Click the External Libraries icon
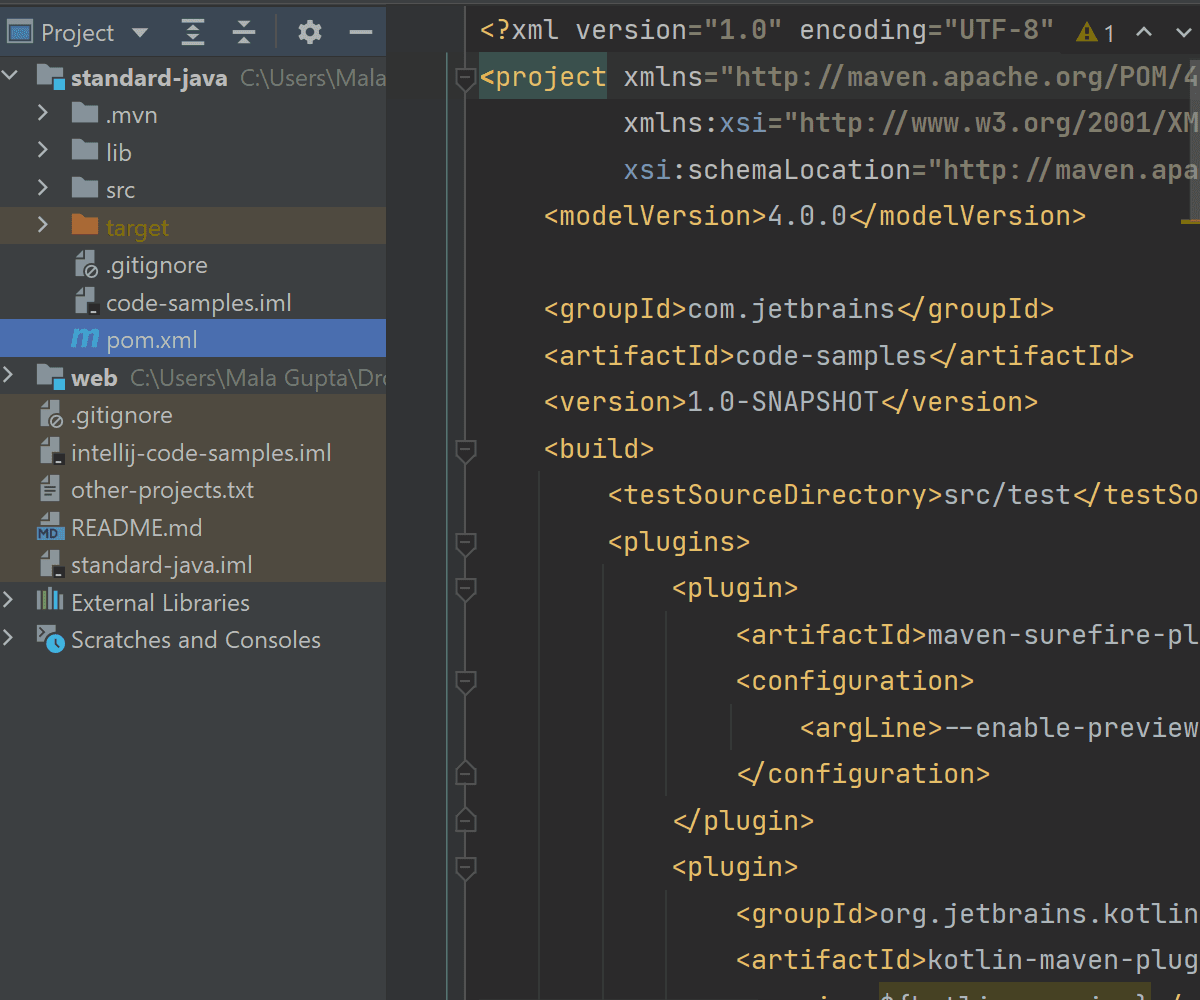This screenshot has height=1000, width=1200. 50,601
